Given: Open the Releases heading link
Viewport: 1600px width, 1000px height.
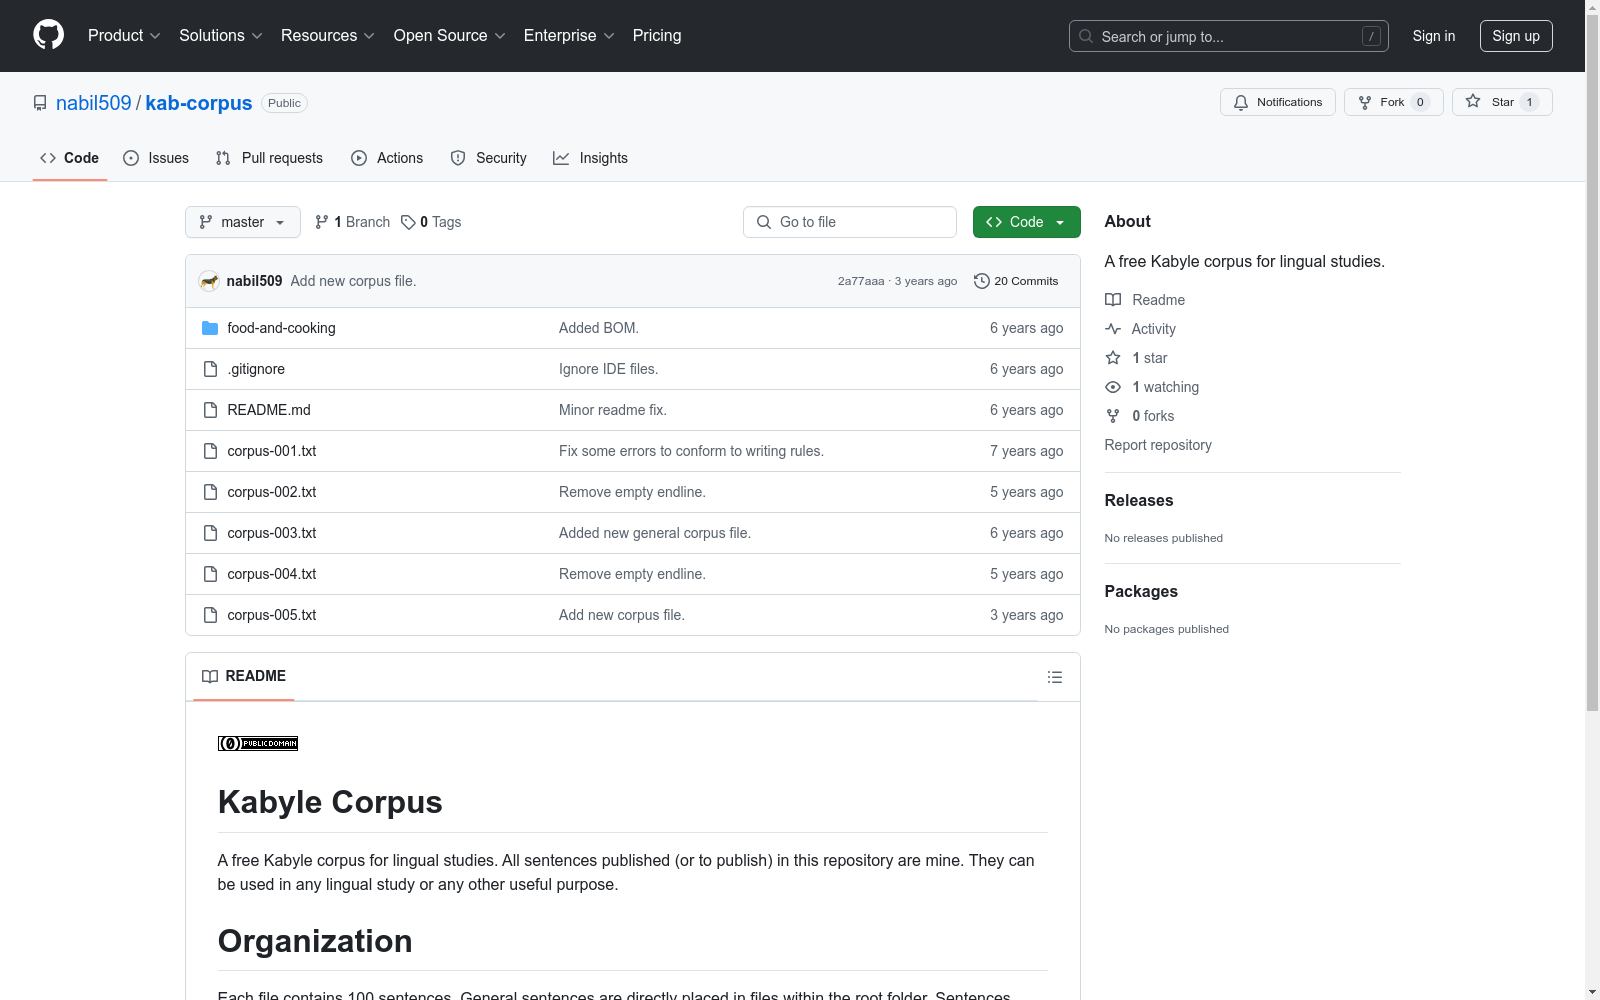Looking at the screenshot, I should click(1139, 500).
